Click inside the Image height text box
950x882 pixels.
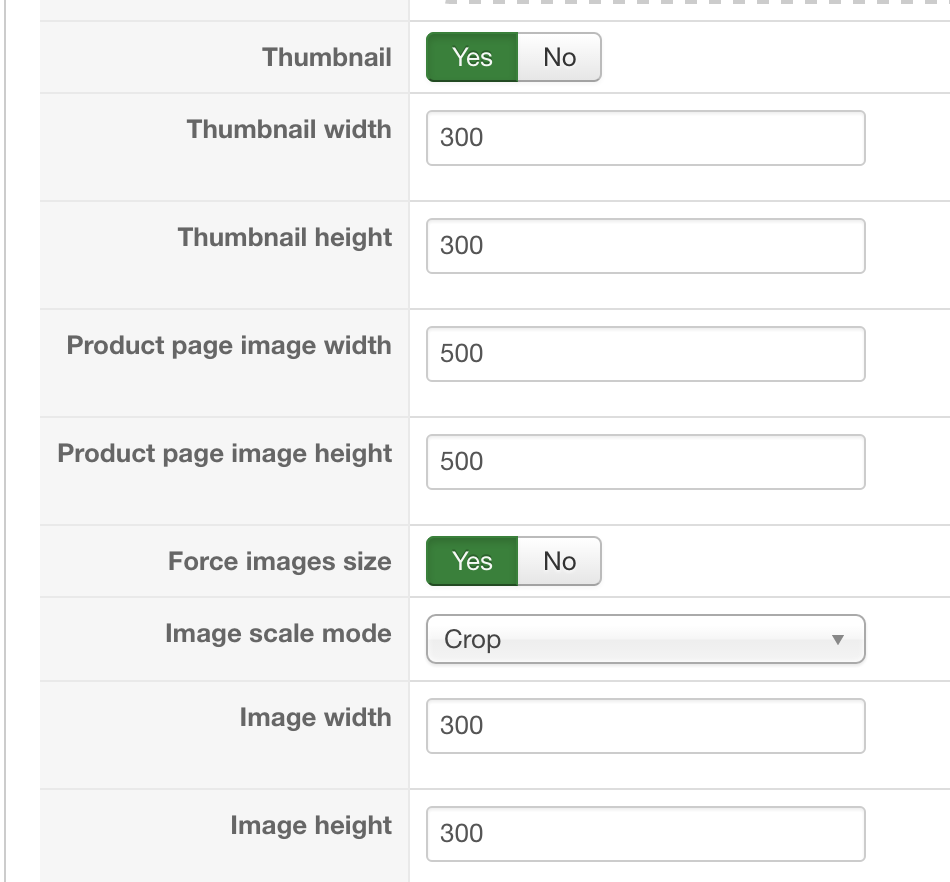(645, 834)
